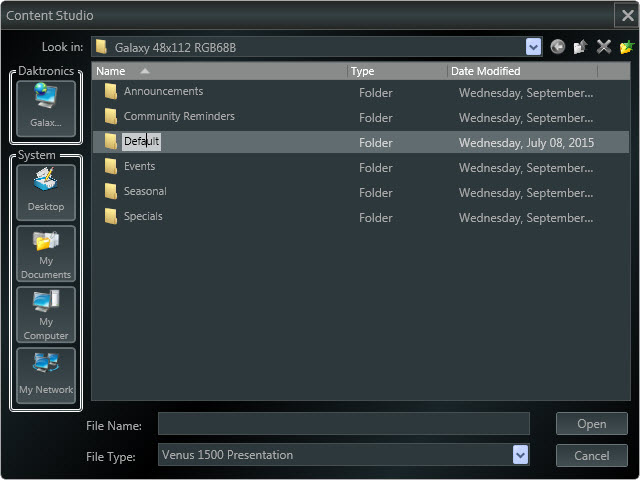Click Folder type in Announcements row
The image size is (640, 480).
[376, 93]
